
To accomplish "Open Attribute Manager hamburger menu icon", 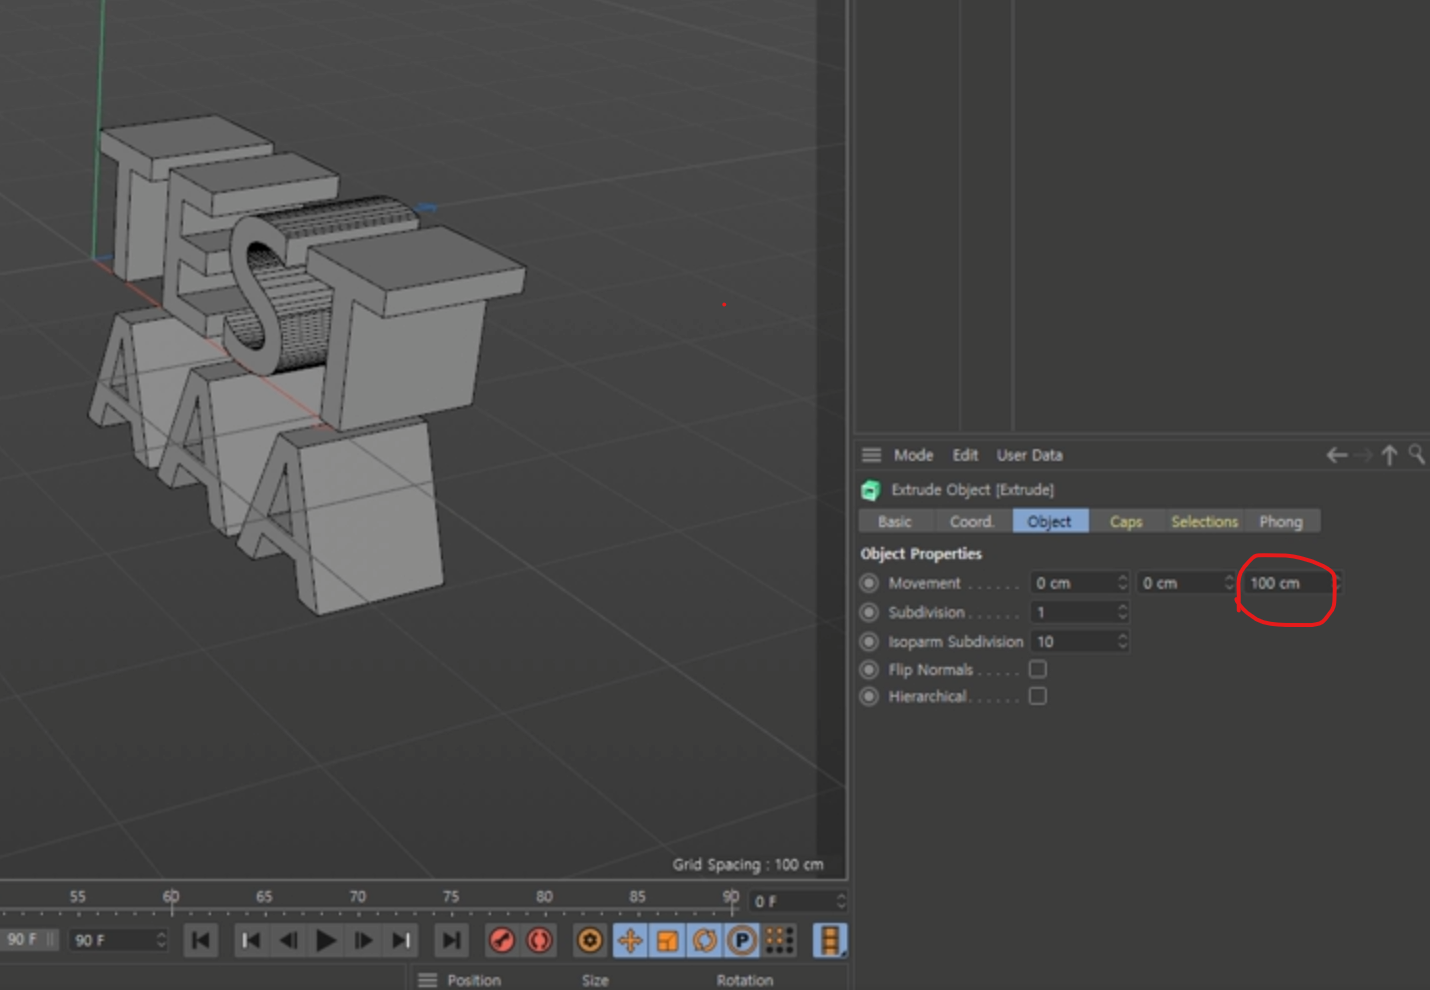I will pyautogui.click(x=872, y=455).
